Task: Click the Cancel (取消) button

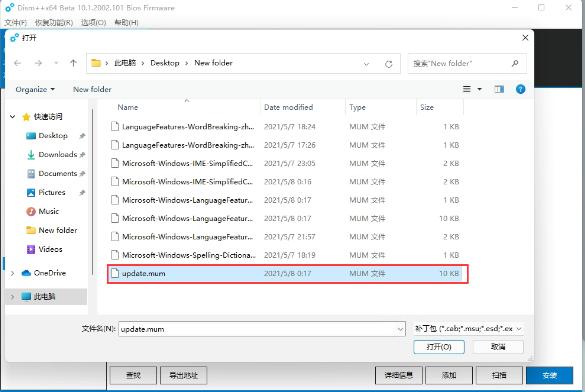Action: coord(498,347)
